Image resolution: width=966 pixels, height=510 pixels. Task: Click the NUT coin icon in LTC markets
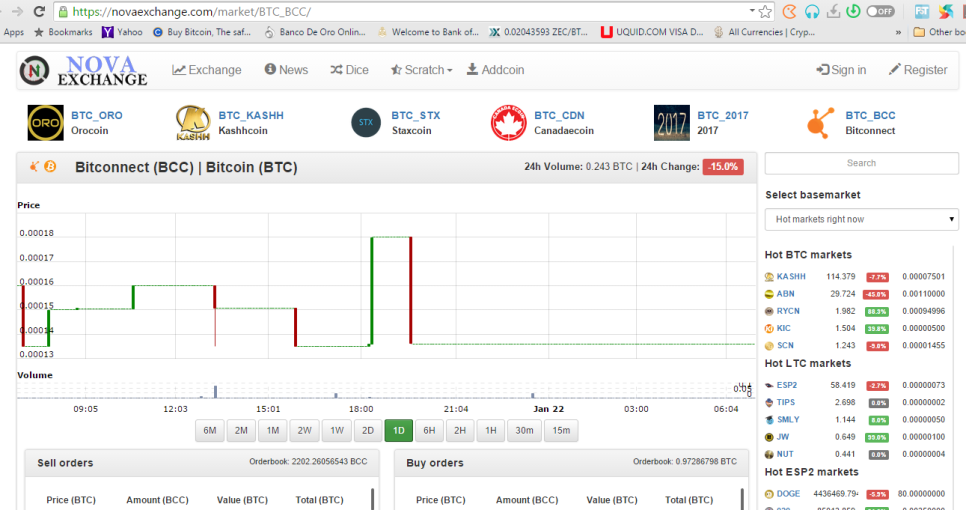click(769, 455)
